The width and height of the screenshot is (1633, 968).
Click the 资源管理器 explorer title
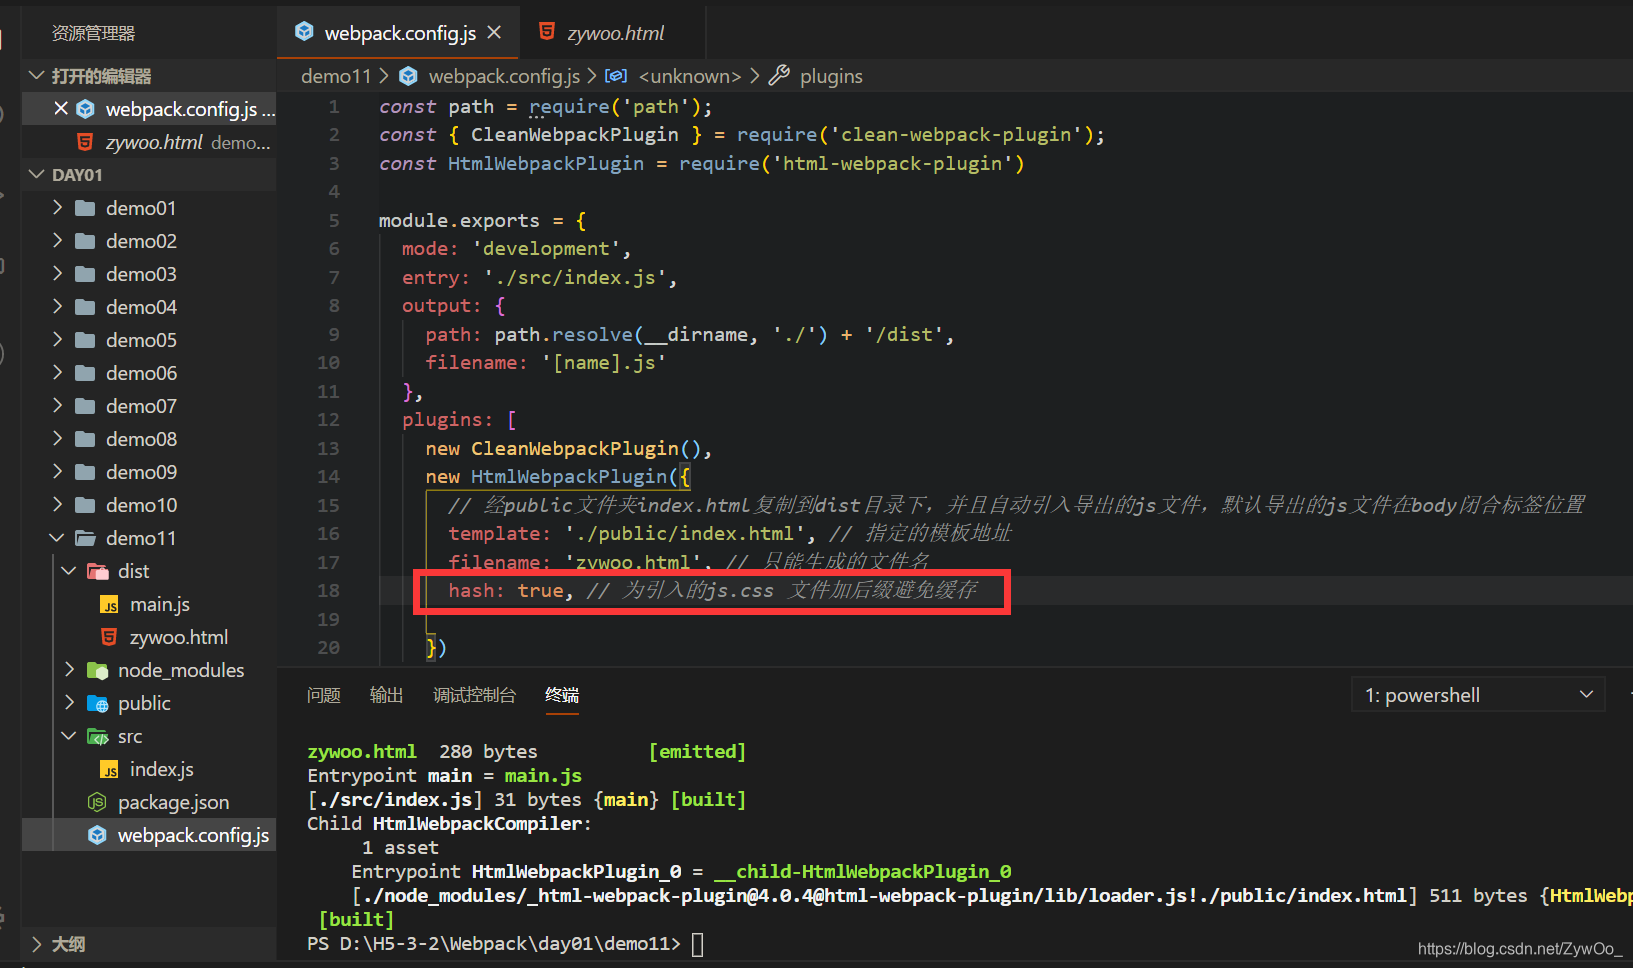(x=93, y=33)
